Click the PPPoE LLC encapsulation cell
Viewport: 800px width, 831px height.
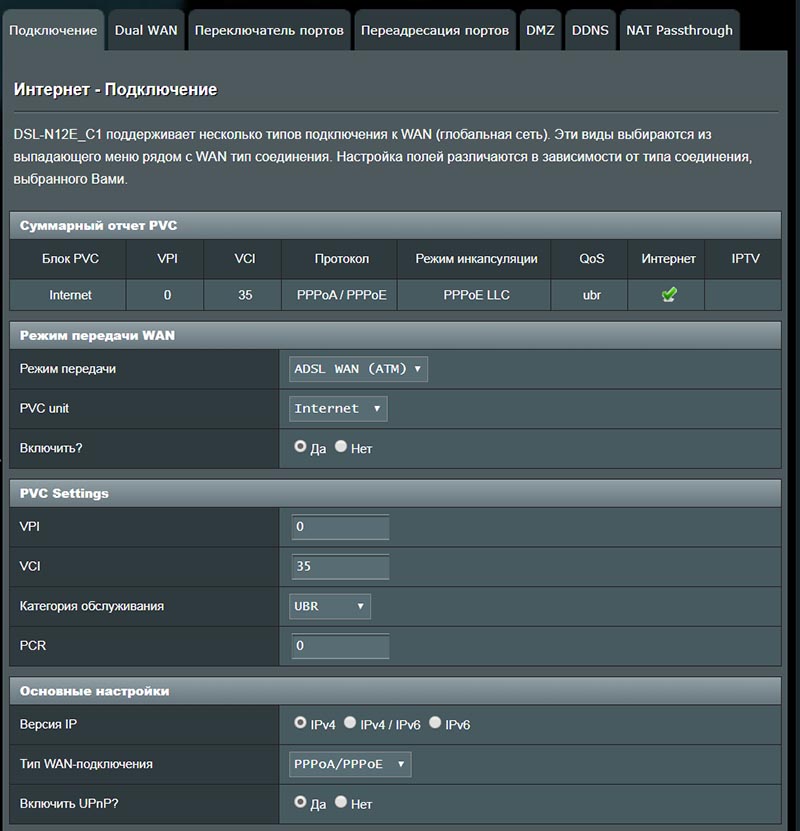pos(476,295)
